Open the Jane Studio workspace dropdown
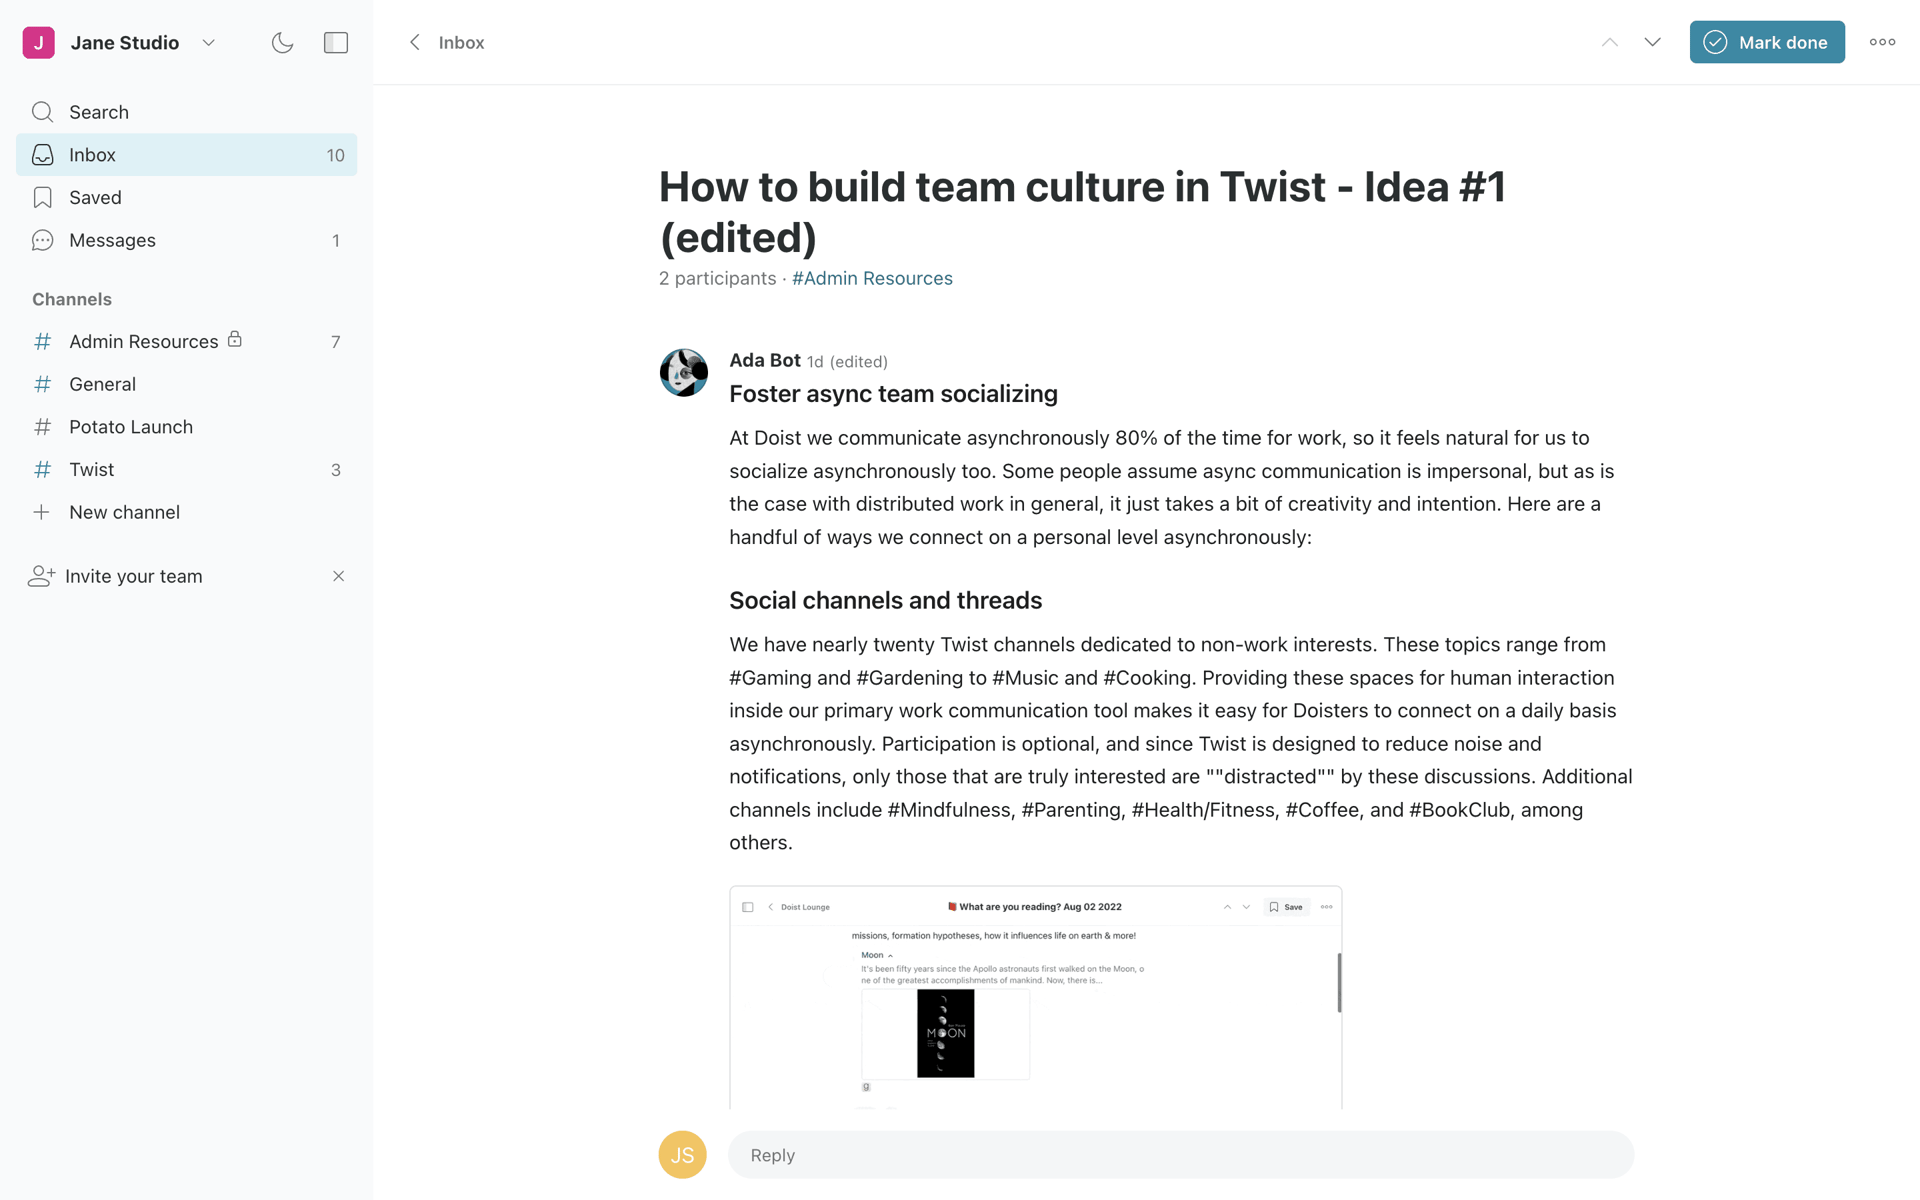 [x=208, y=42]
